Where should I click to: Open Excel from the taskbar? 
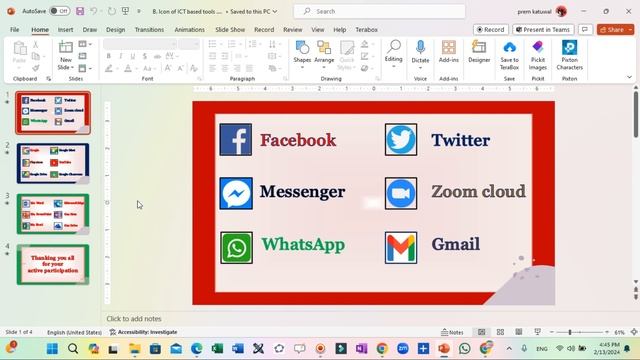coord(217,349)
